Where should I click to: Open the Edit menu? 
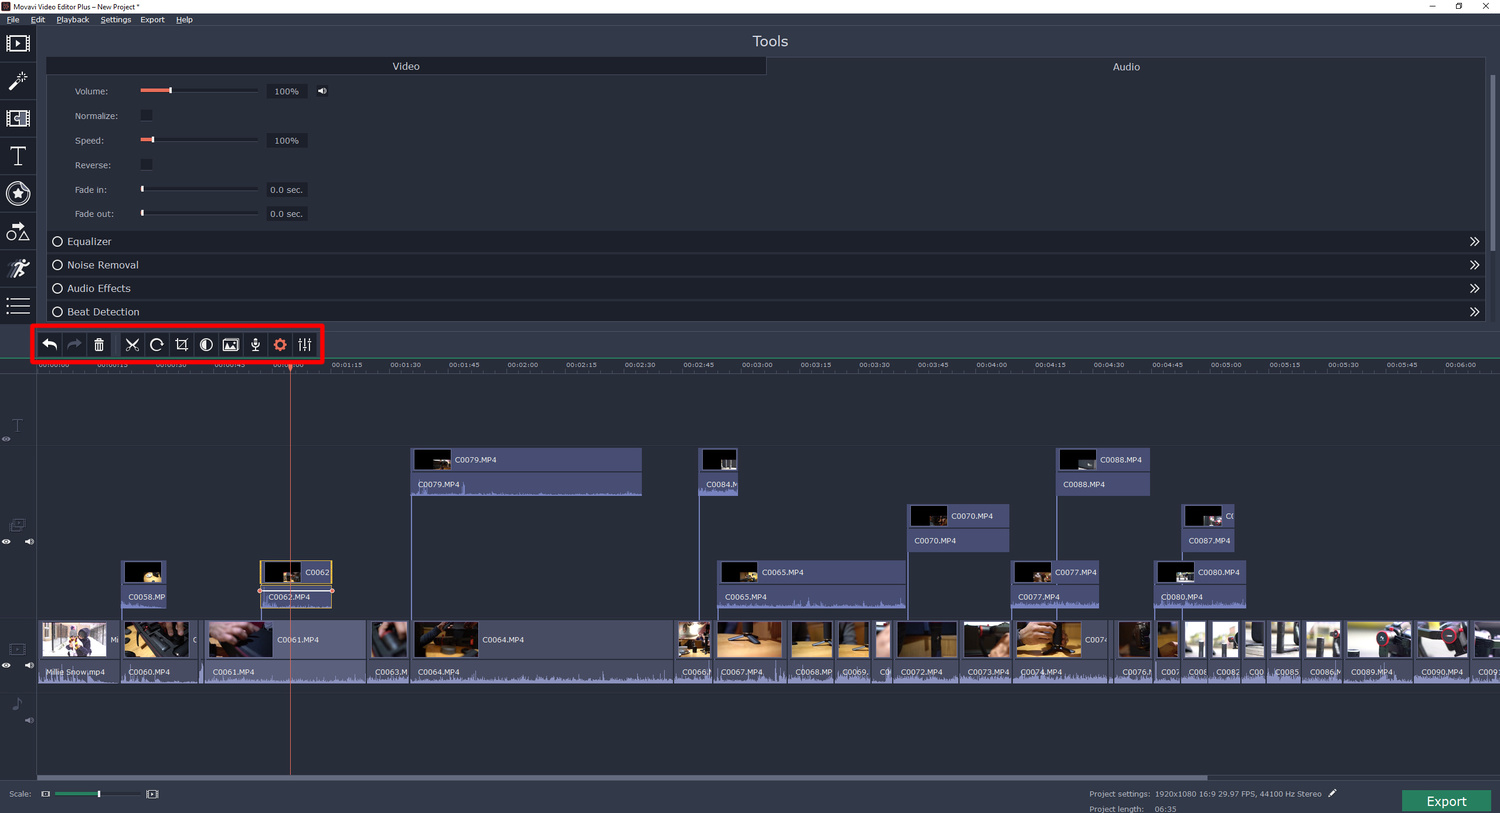[38, 20]
